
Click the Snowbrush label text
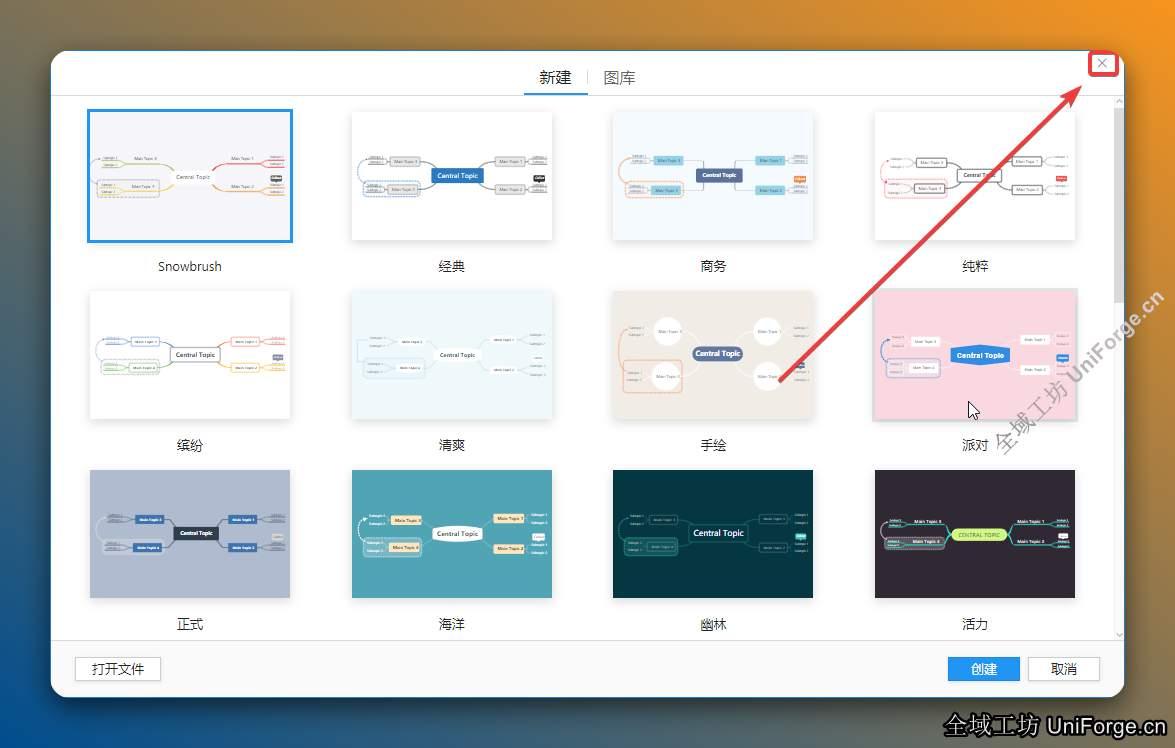(190, 266)
